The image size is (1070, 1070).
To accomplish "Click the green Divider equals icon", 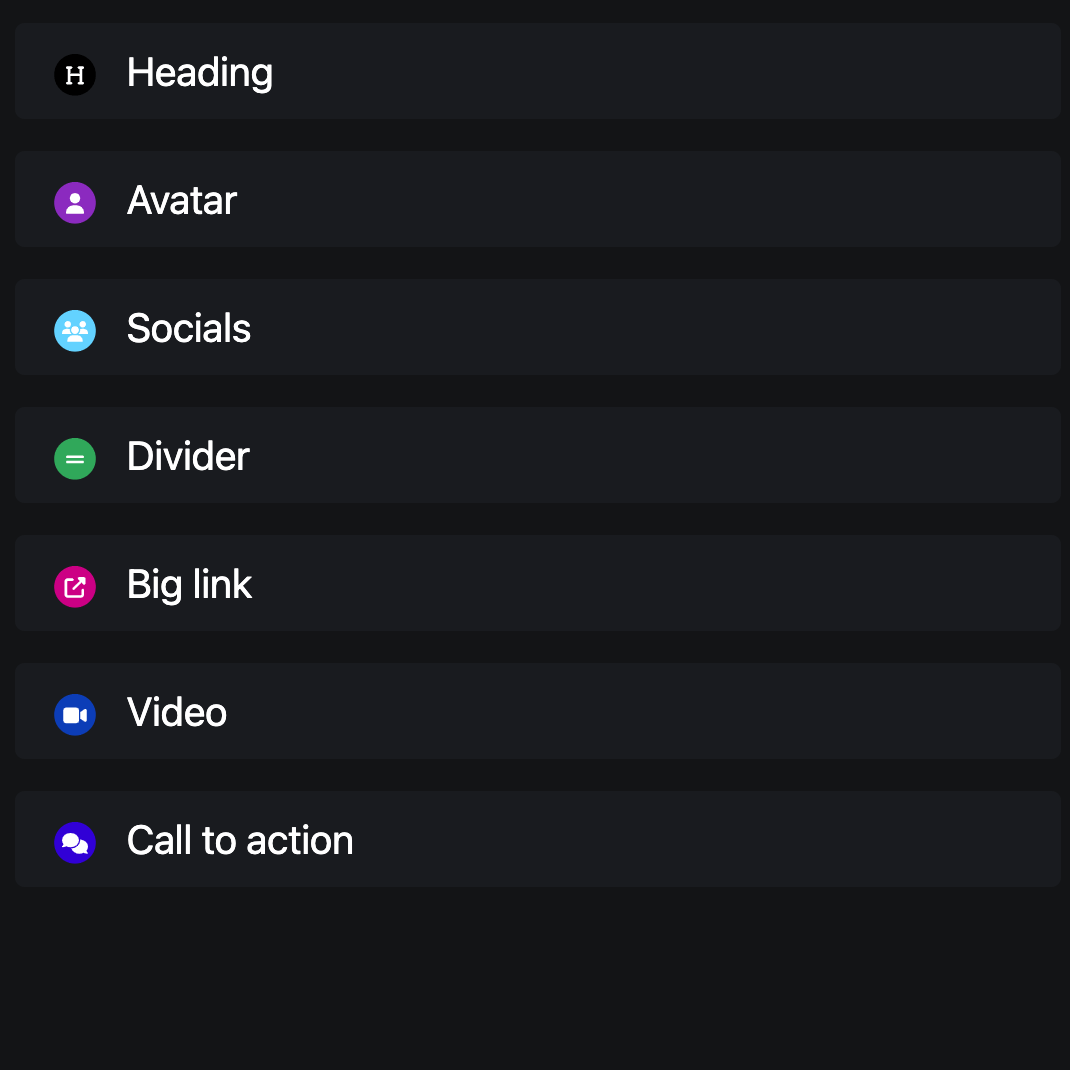I will point(75,459).
